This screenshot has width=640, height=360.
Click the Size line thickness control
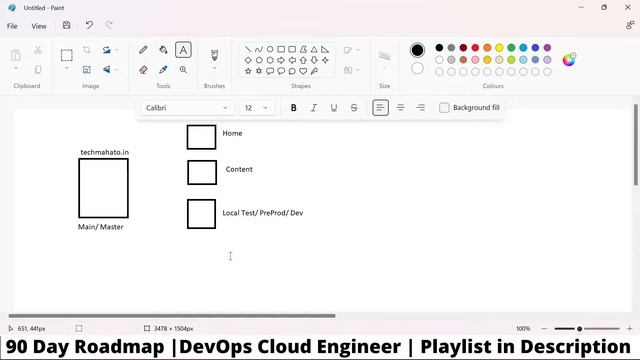click(x=384, y=57)
